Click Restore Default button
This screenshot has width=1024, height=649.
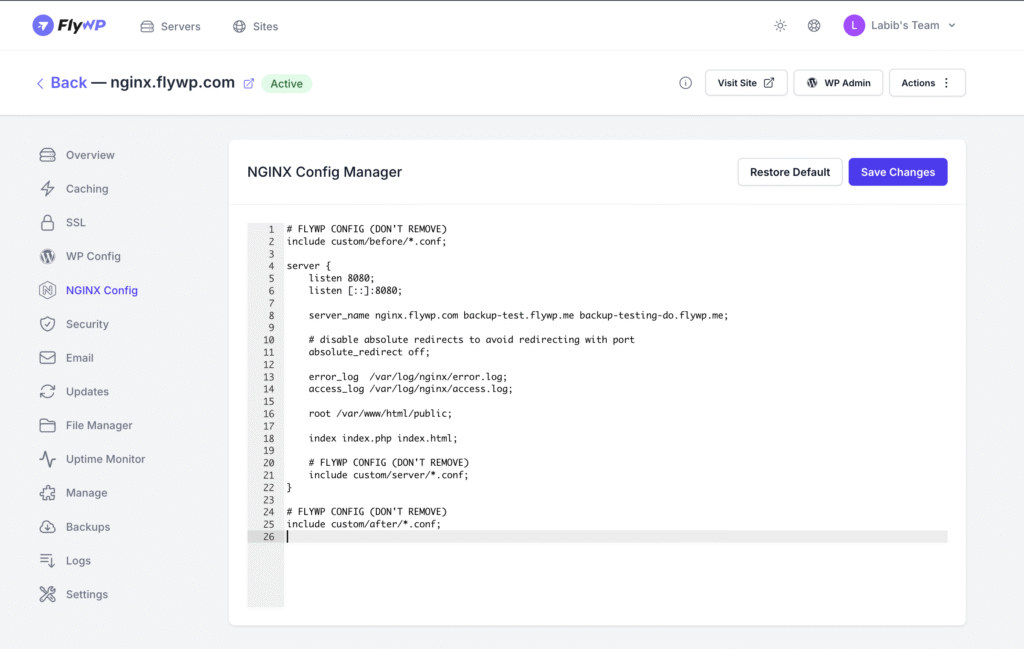point(790,172)
